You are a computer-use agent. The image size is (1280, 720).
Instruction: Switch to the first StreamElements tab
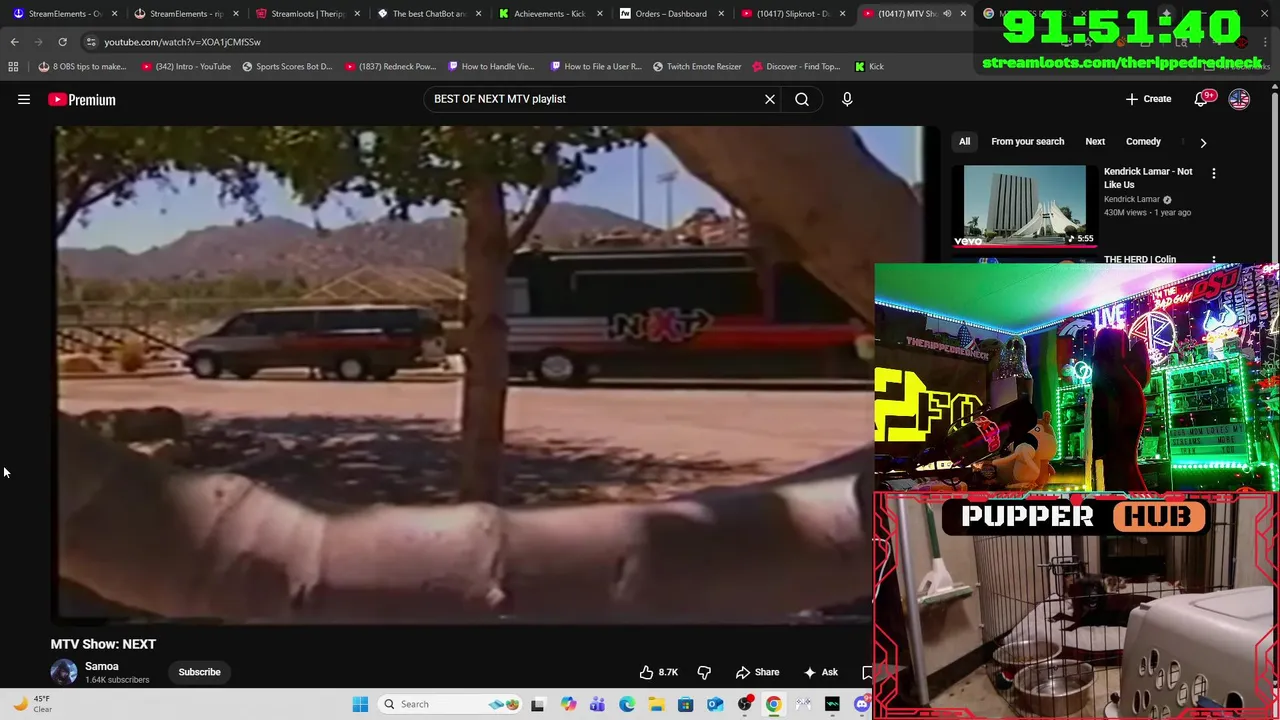pos(65,13)
